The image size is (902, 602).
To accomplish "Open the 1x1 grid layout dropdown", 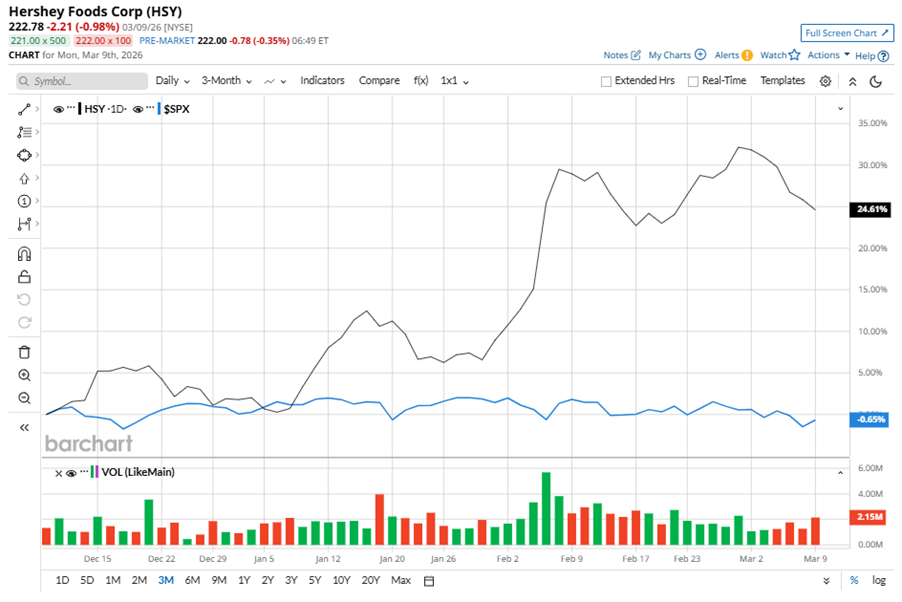I will [x=454, y=81].
